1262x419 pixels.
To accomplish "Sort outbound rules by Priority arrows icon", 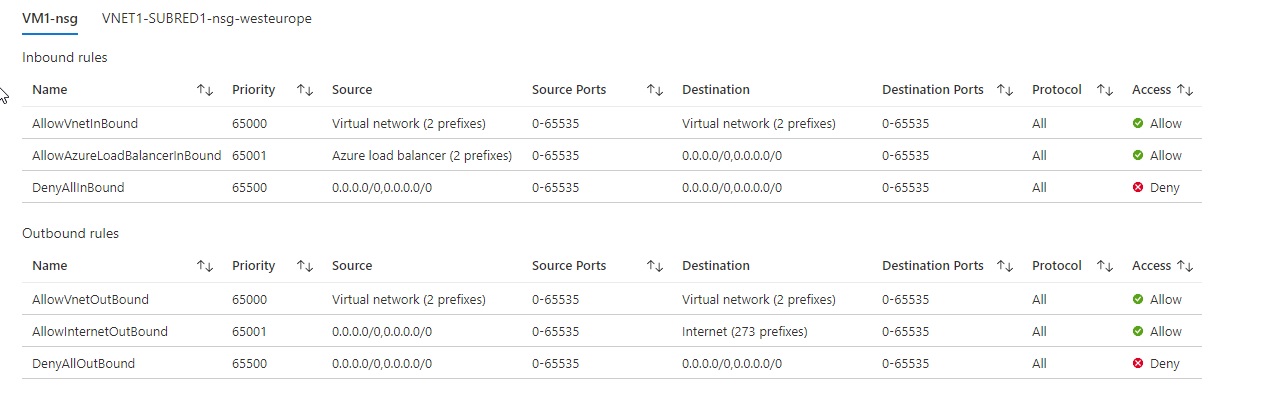I will (305, 266).
